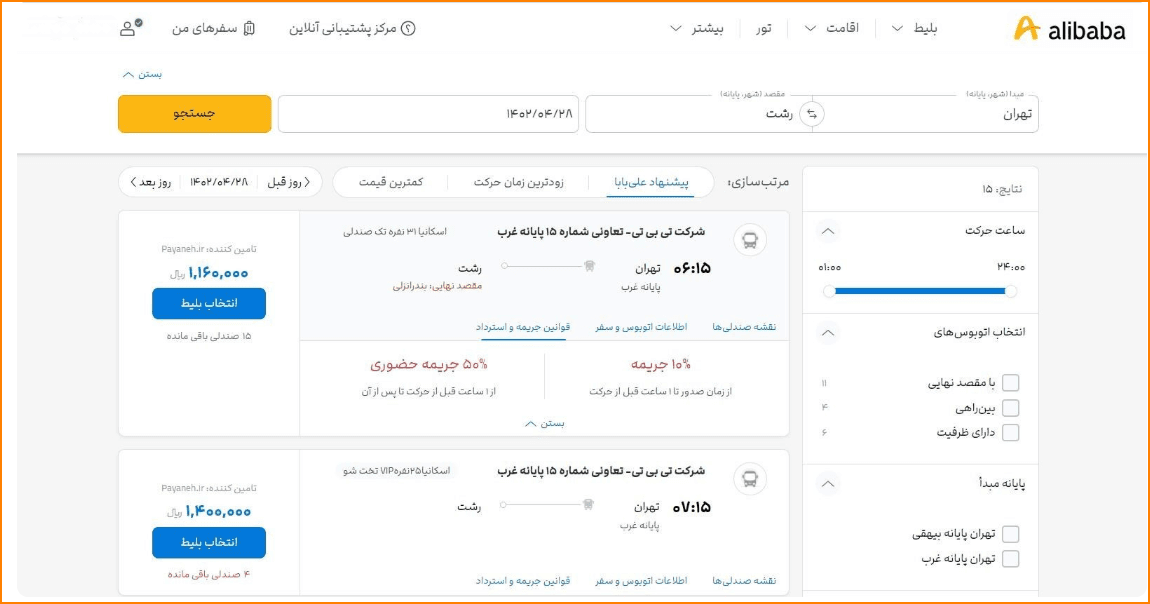Go to next day (روز بعد)
The height and width of the screenshot is (604, 1150).
click(x=147, y=182)
